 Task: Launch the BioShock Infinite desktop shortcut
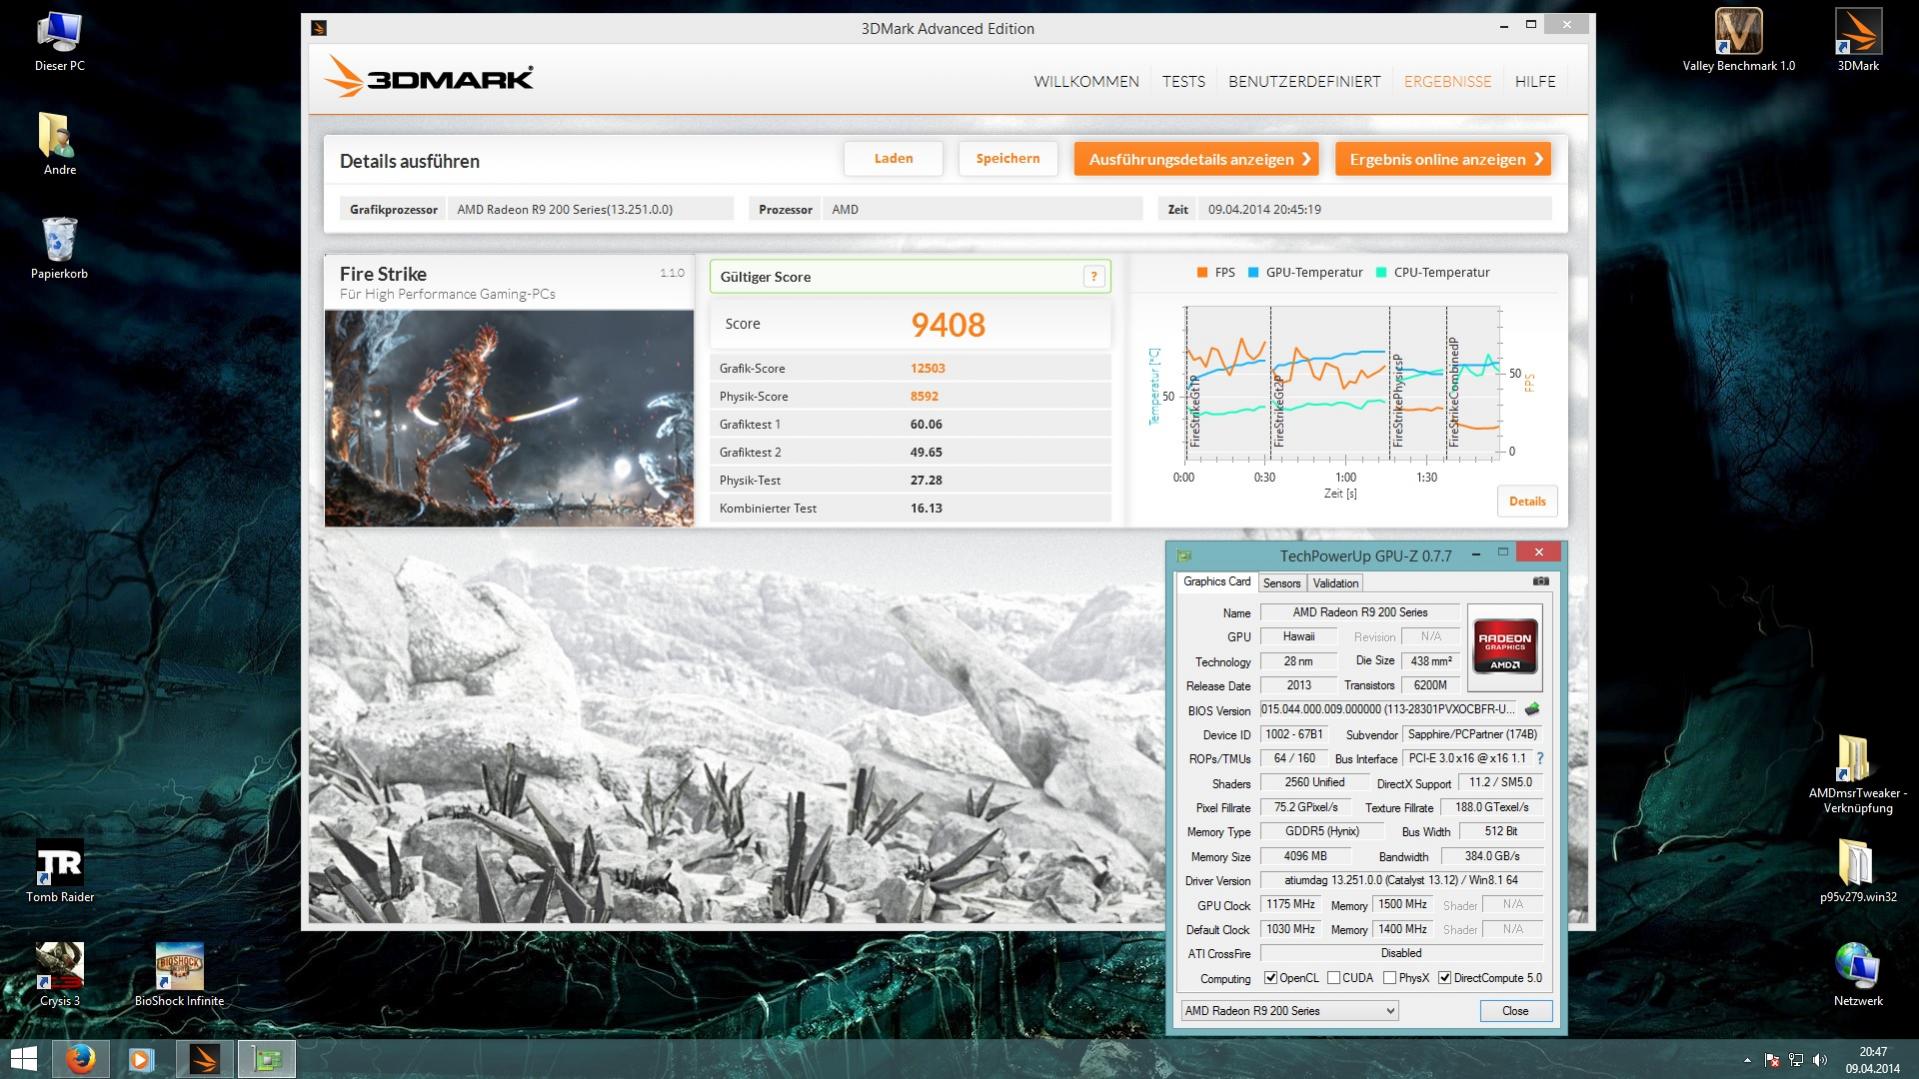coord(179,976)
